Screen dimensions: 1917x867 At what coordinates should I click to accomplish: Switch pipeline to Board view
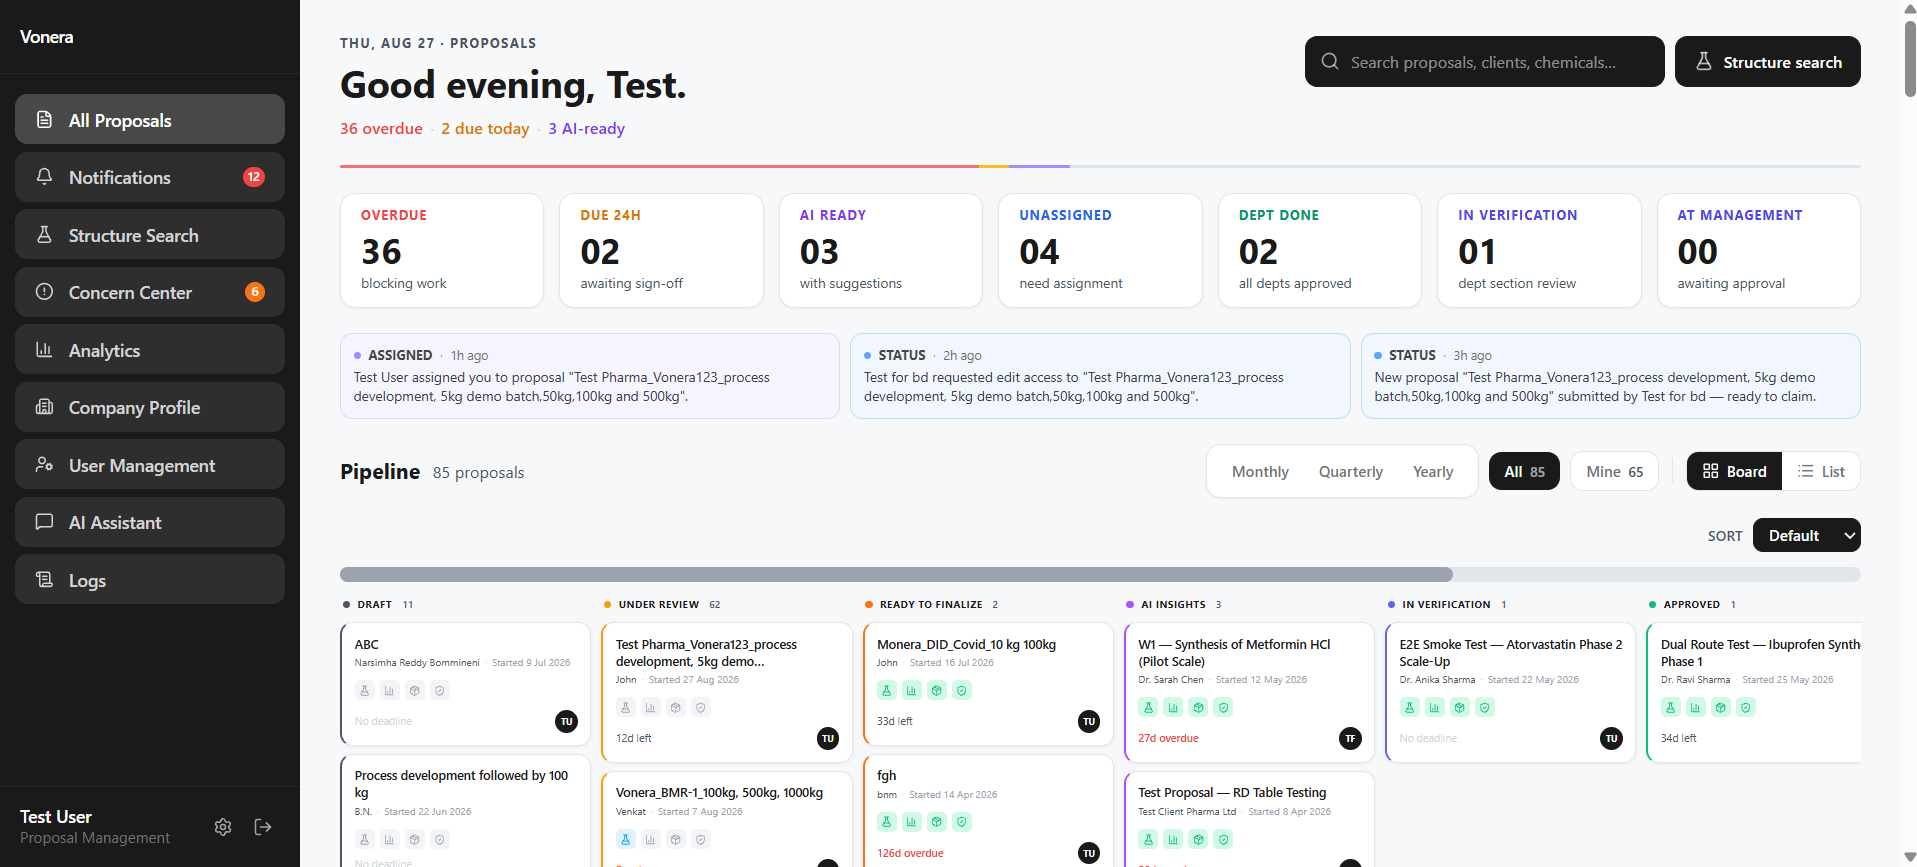point(1734,471)
